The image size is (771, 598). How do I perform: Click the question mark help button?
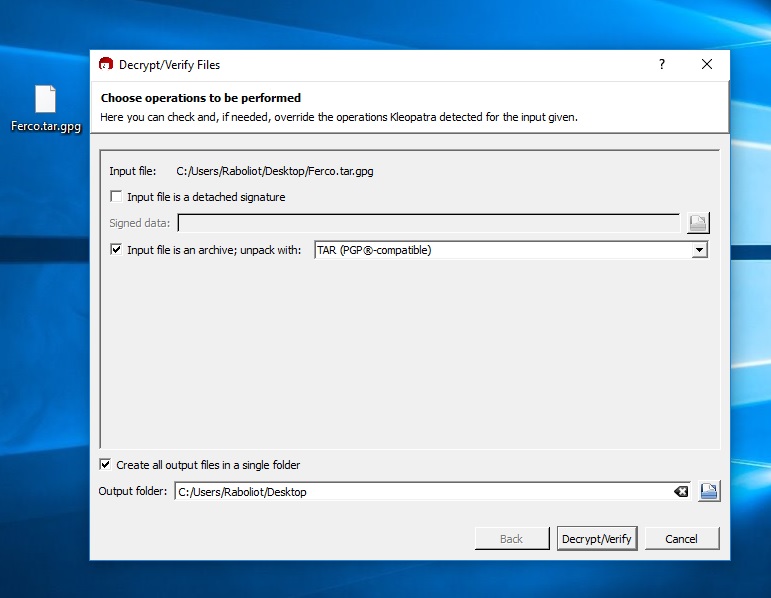(x=661, y=65)
